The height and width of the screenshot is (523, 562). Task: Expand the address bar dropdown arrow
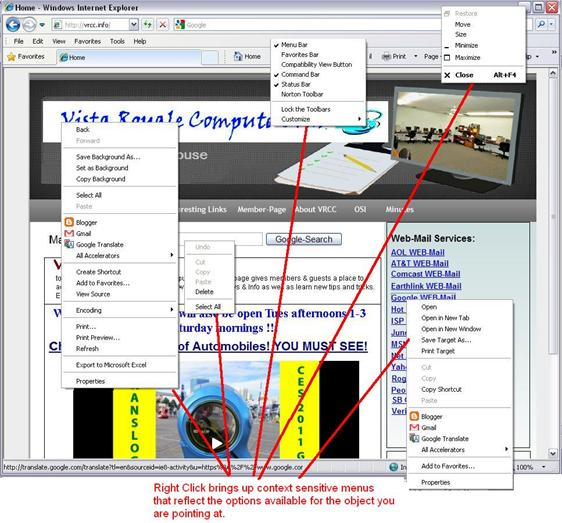134,25
